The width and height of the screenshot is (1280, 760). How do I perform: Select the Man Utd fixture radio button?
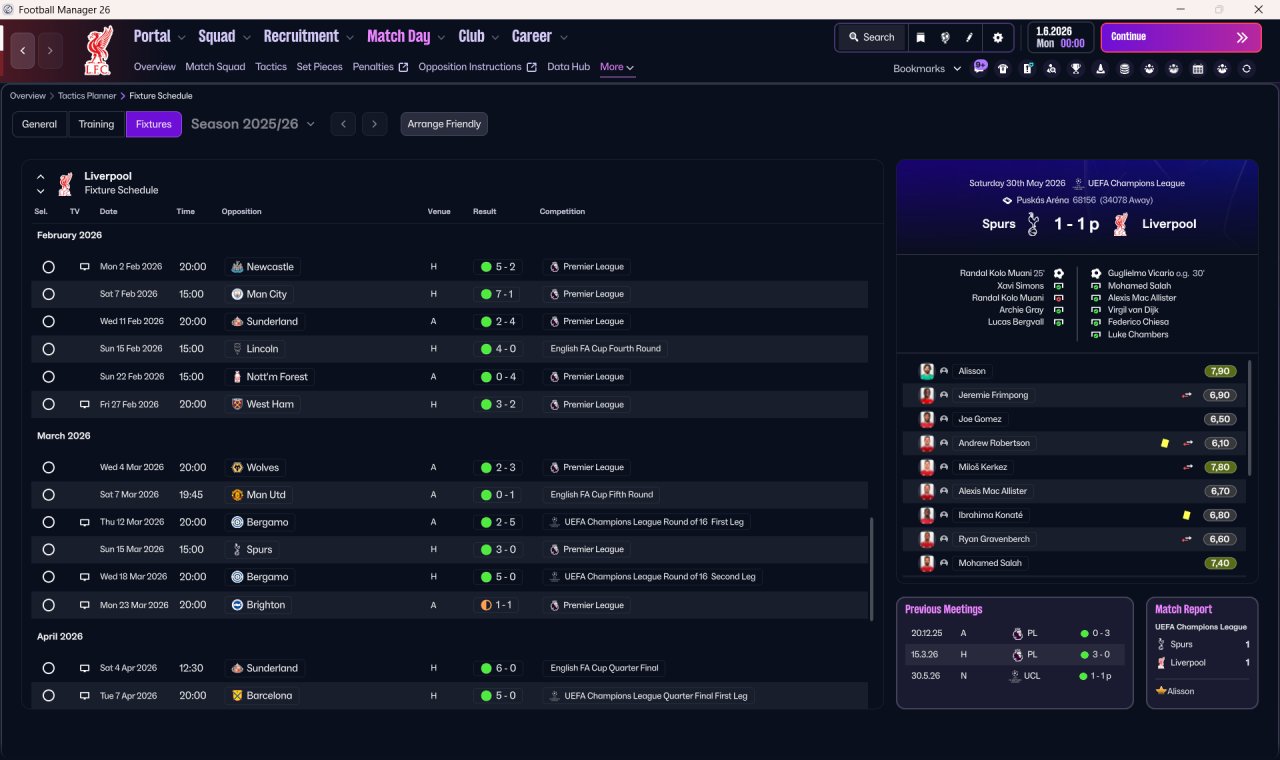[48, 495]
